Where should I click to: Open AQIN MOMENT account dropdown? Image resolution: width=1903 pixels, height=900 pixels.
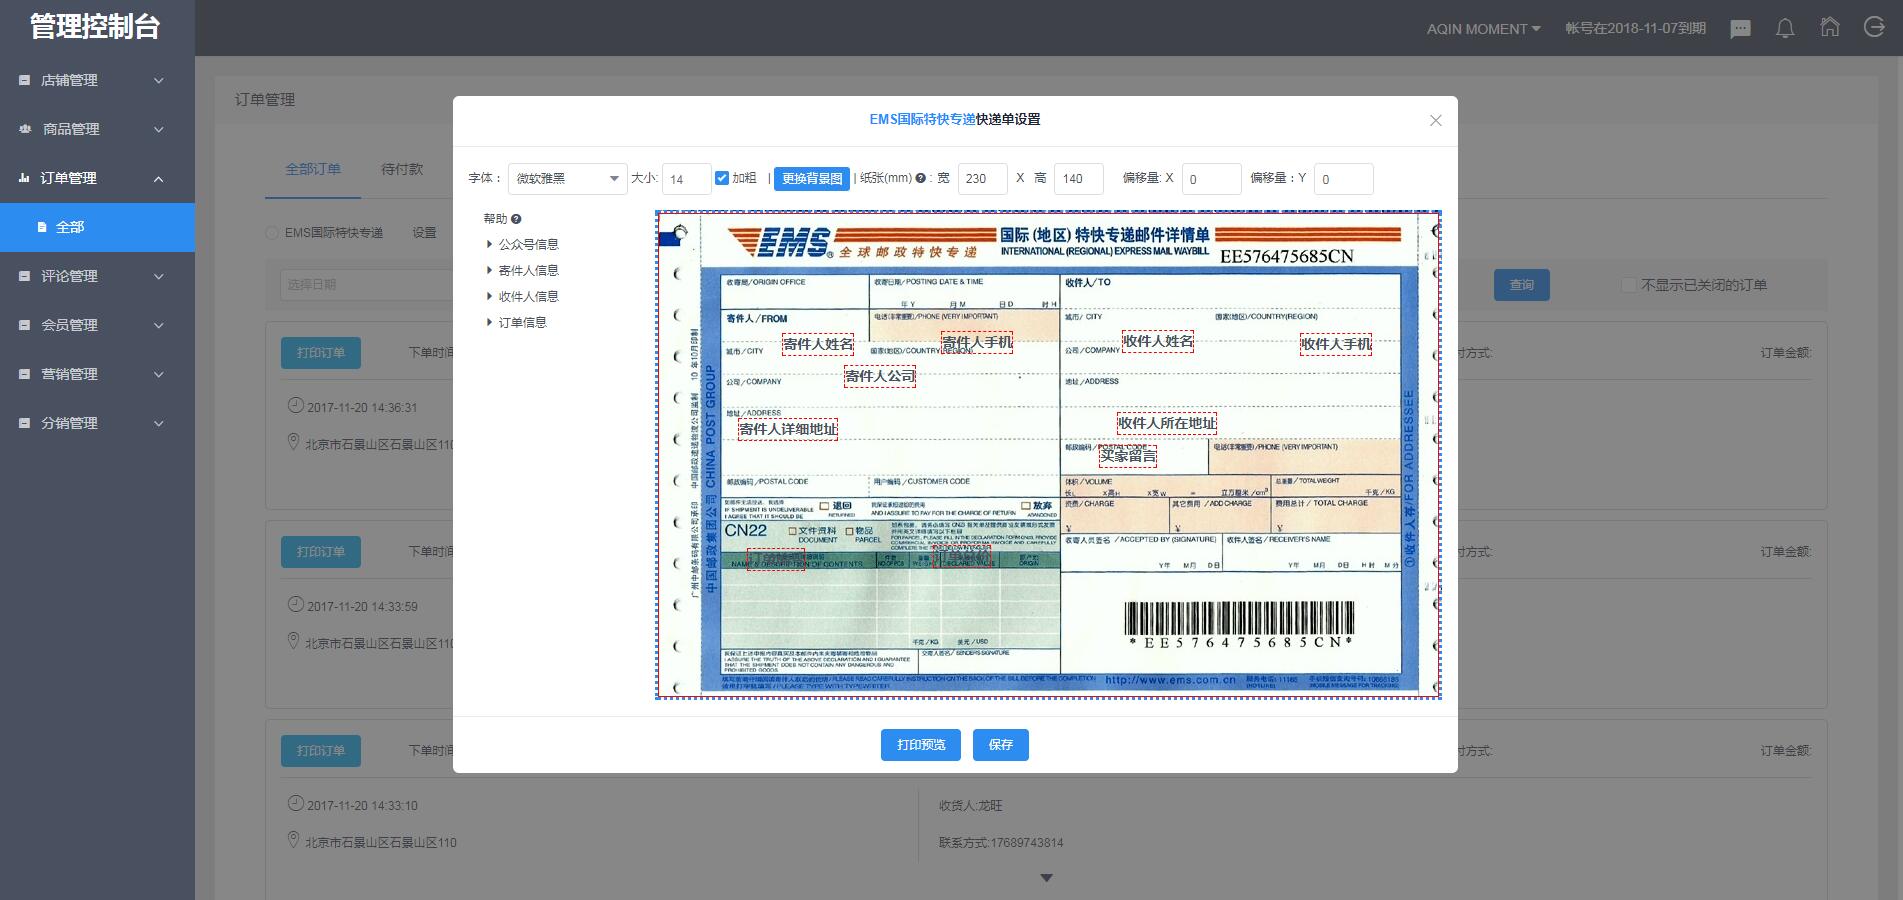pos(1483,29)
